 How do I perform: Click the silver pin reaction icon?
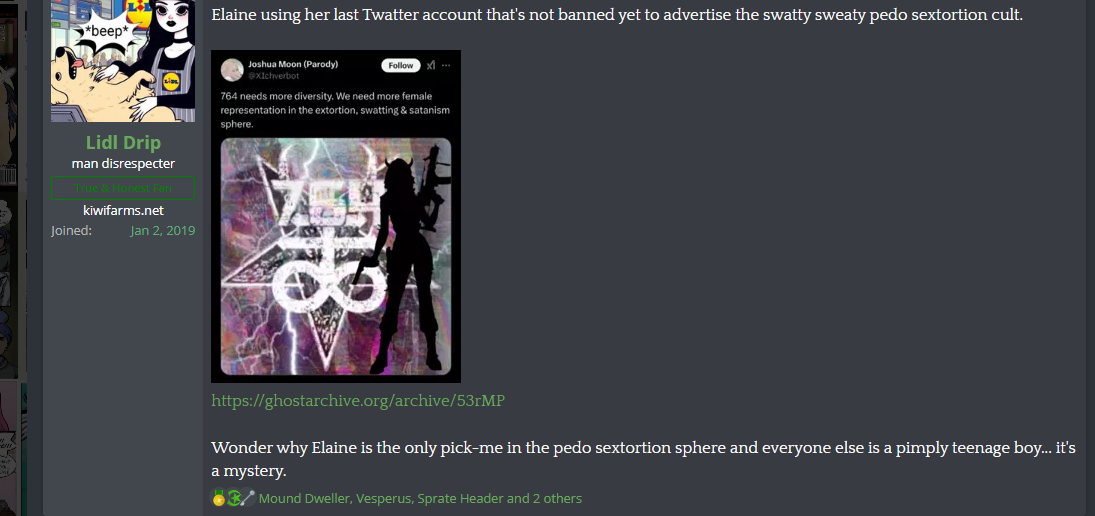tap(247, 499)
